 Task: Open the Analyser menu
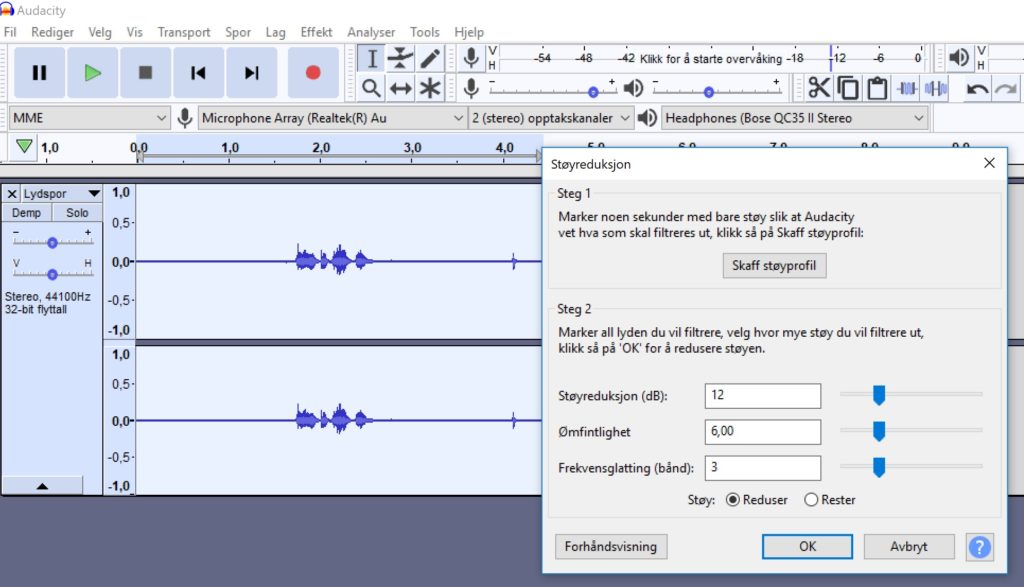[x=371, y=32]
